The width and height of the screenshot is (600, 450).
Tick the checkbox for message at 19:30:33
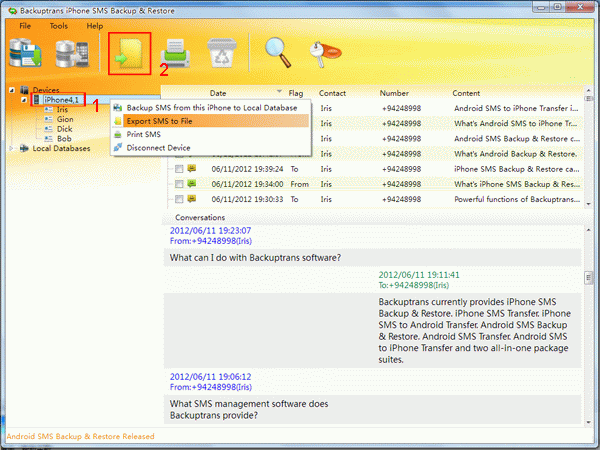pos(179,199)
